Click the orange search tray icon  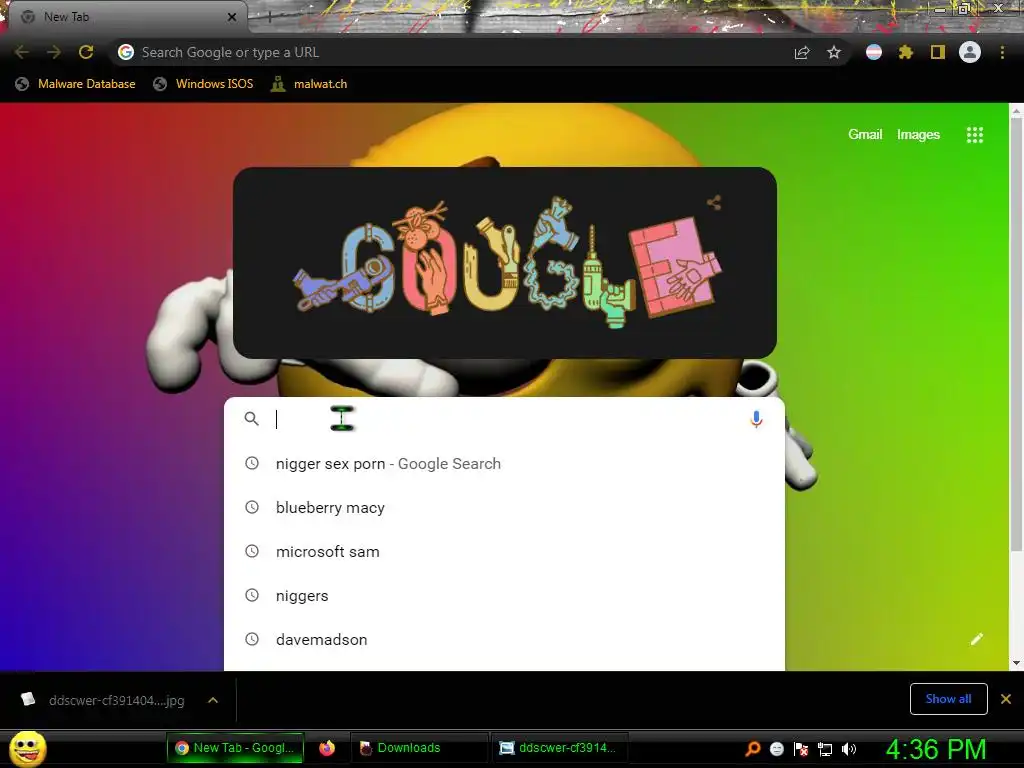click(x=753, y=748)
